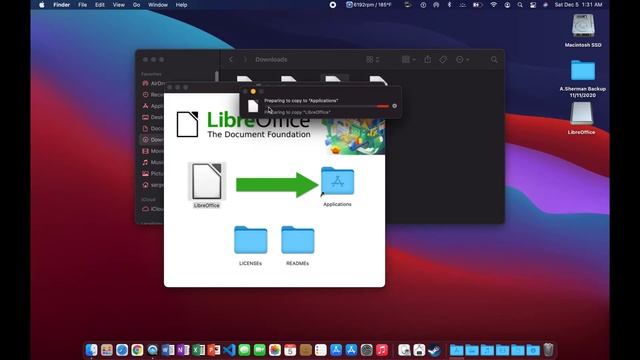The image size is (640, 360).
Task: Open the View menu
Action: [x=118, y=5]
